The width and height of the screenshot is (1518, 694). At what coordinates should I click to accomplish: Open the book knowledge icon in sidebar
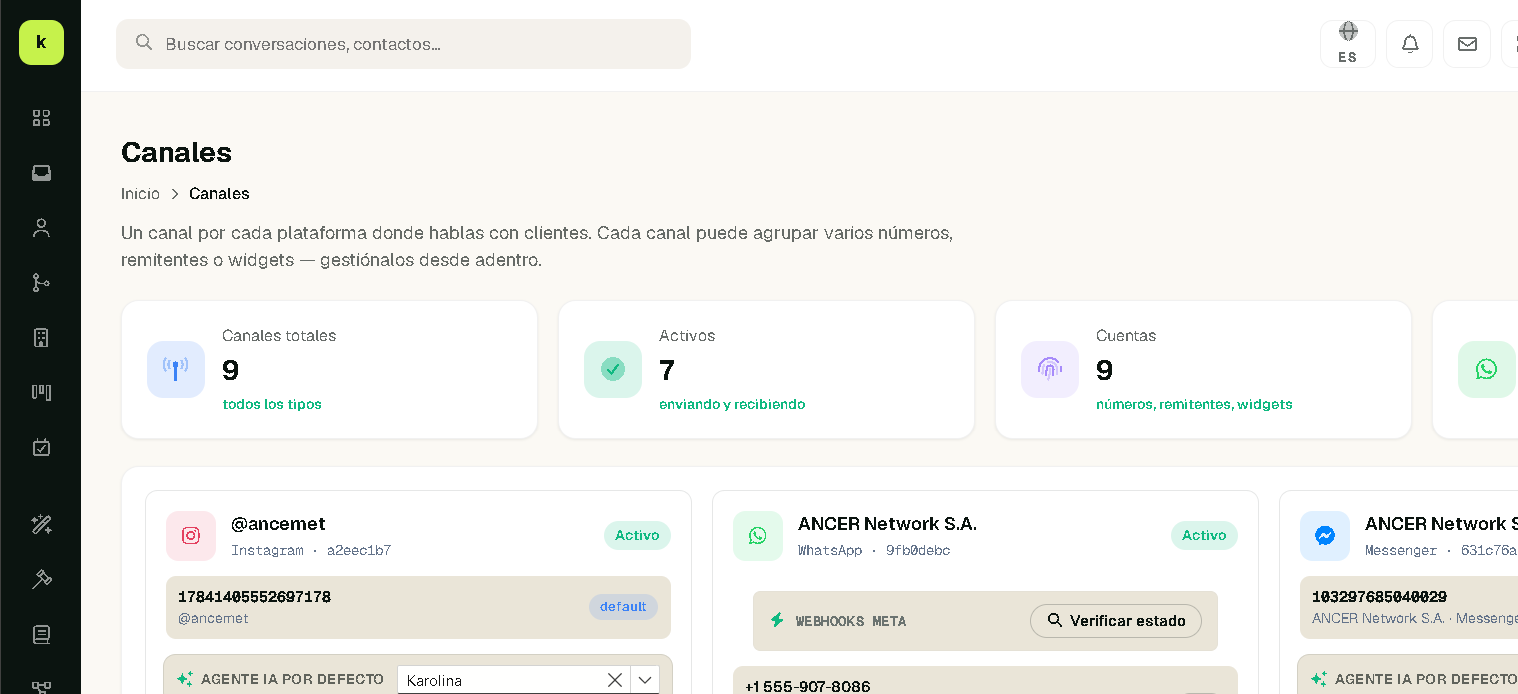(x=41, y=634)
